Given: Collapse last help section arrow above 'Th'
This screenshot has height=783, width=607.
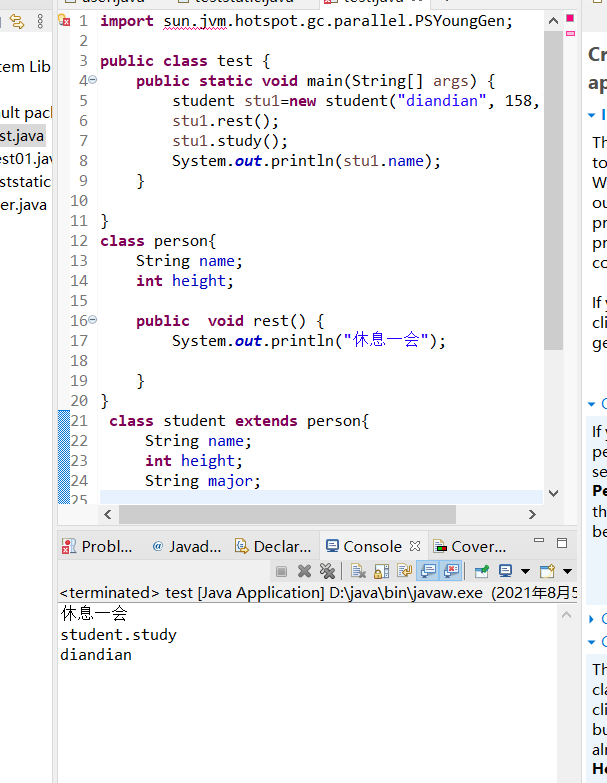Looking at the screenshot, I should [x=592, y=642].
